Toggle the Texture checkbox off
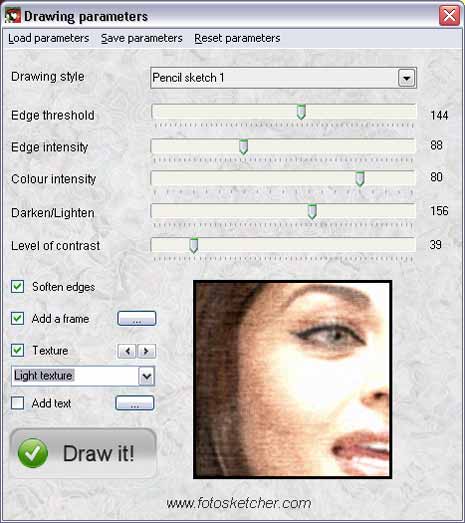This screenshot has height=523, width=465. point(17,351)
